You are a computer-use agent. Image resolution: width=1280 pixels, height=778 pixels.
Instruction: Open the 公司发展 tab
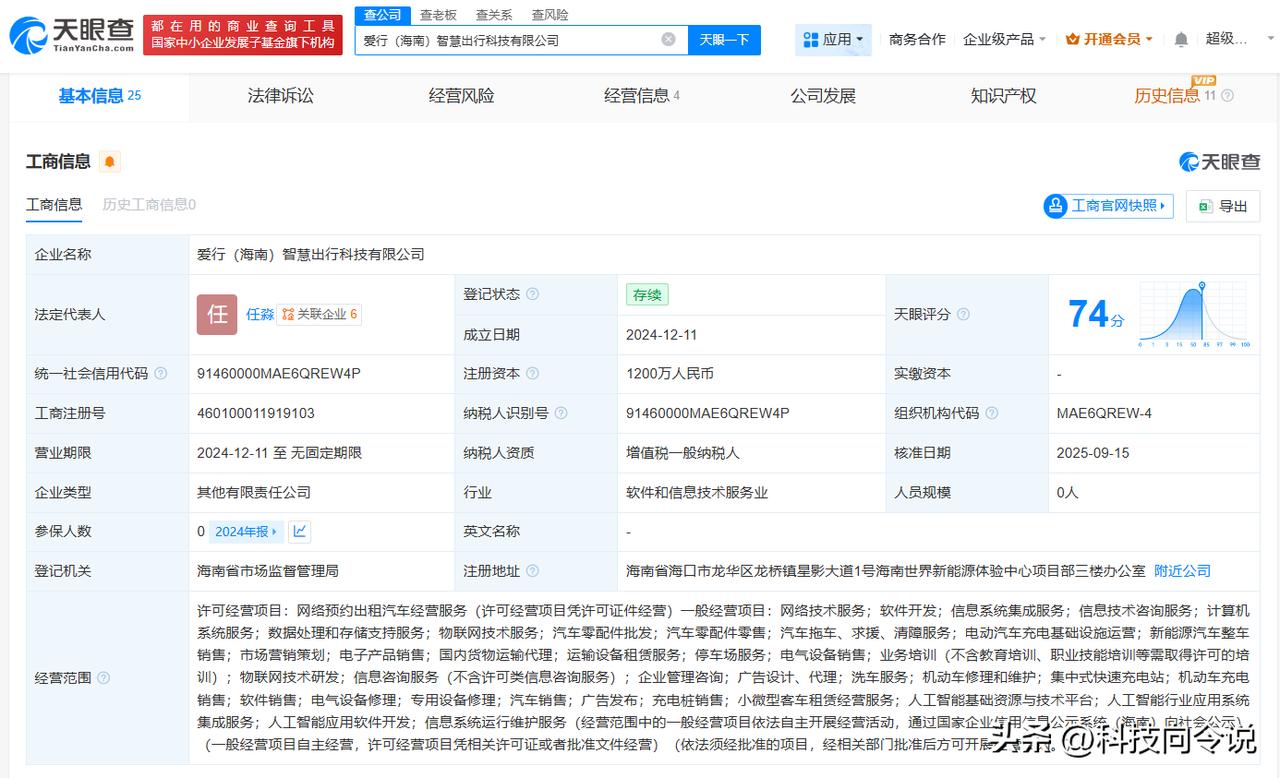click(x=823, y=96)
